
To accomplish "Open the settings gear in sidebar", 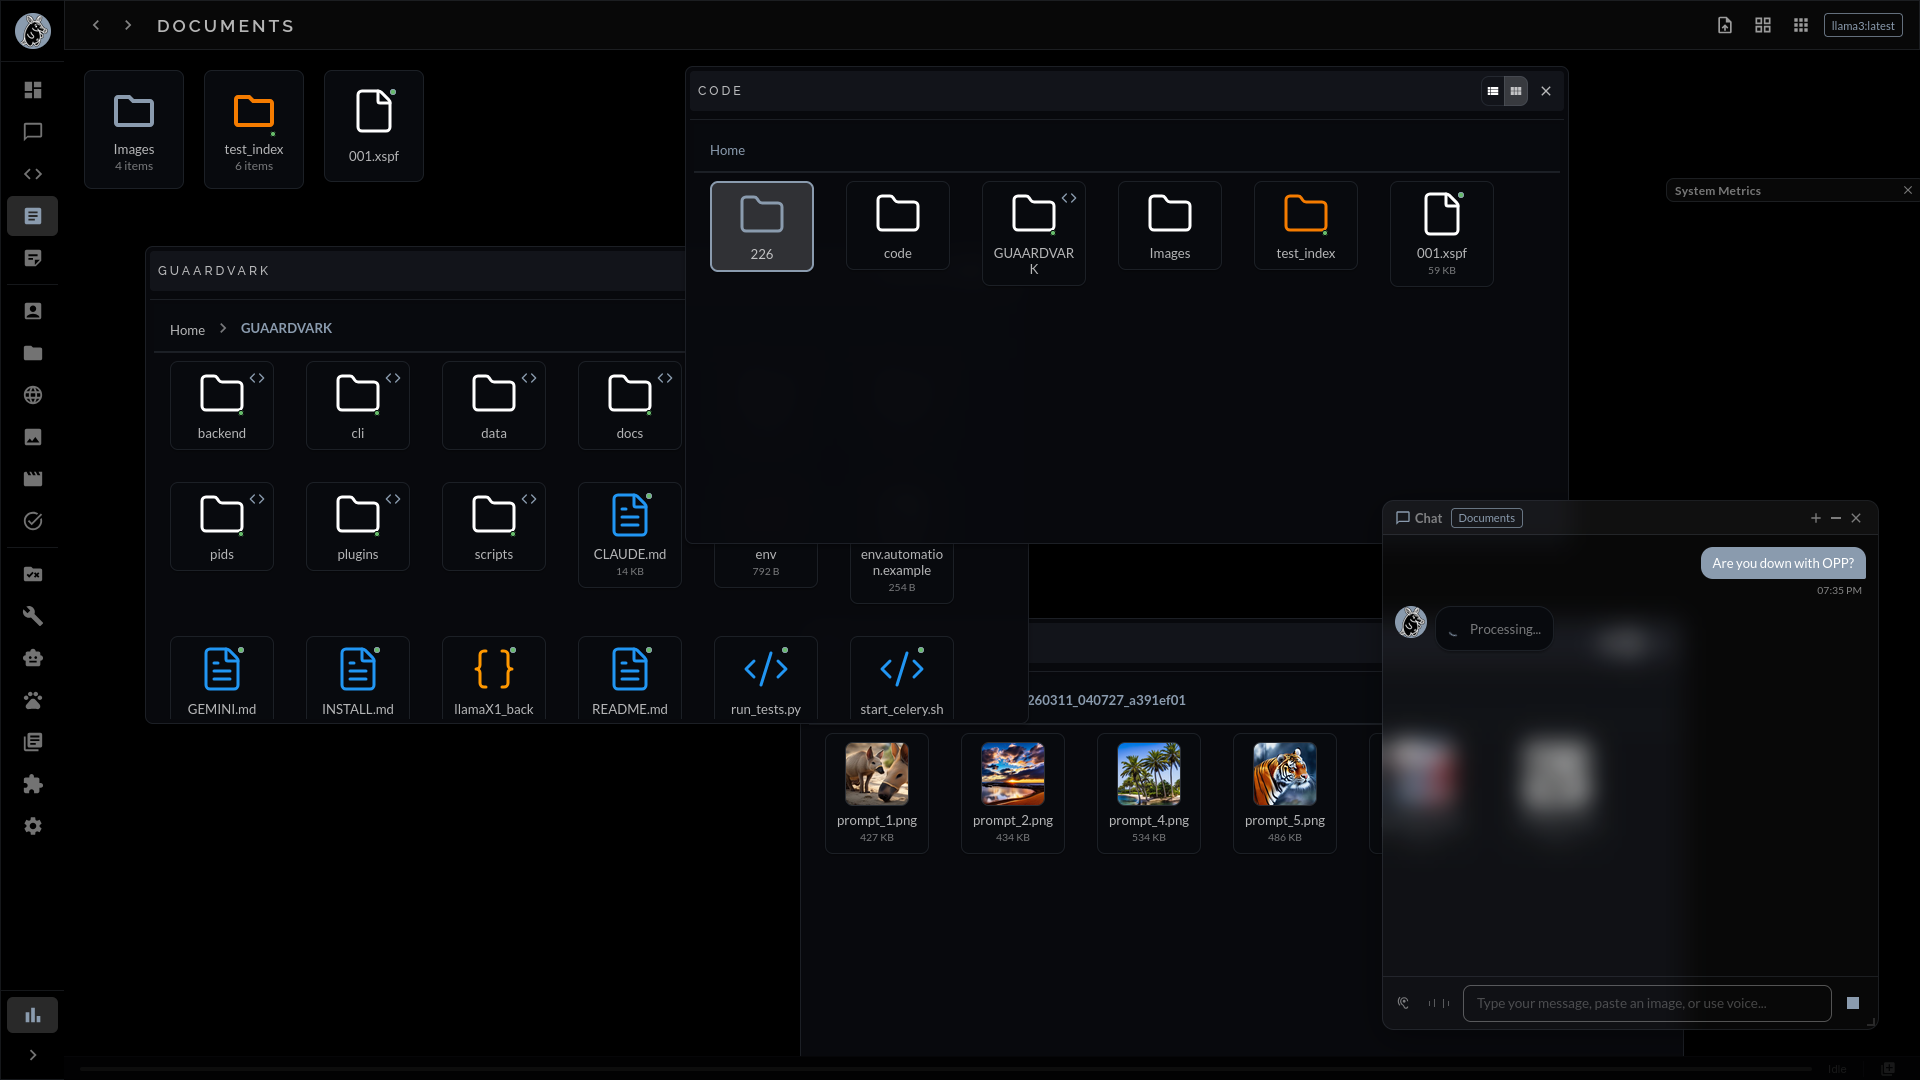I will 33,826.
